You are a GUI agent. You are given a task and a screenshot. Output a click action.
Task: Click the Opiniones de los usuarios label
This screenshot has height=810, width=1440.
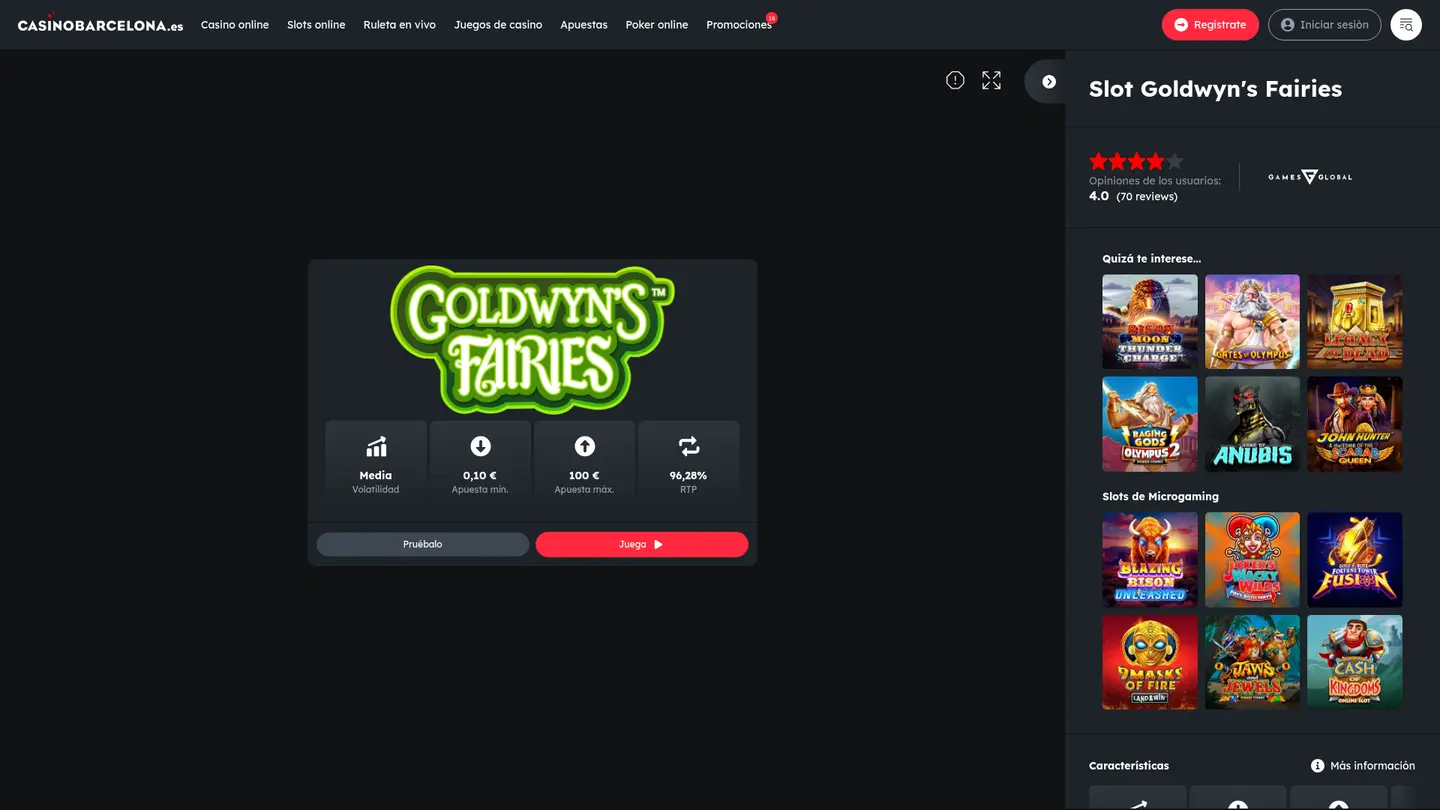[x=1155, y=181]
